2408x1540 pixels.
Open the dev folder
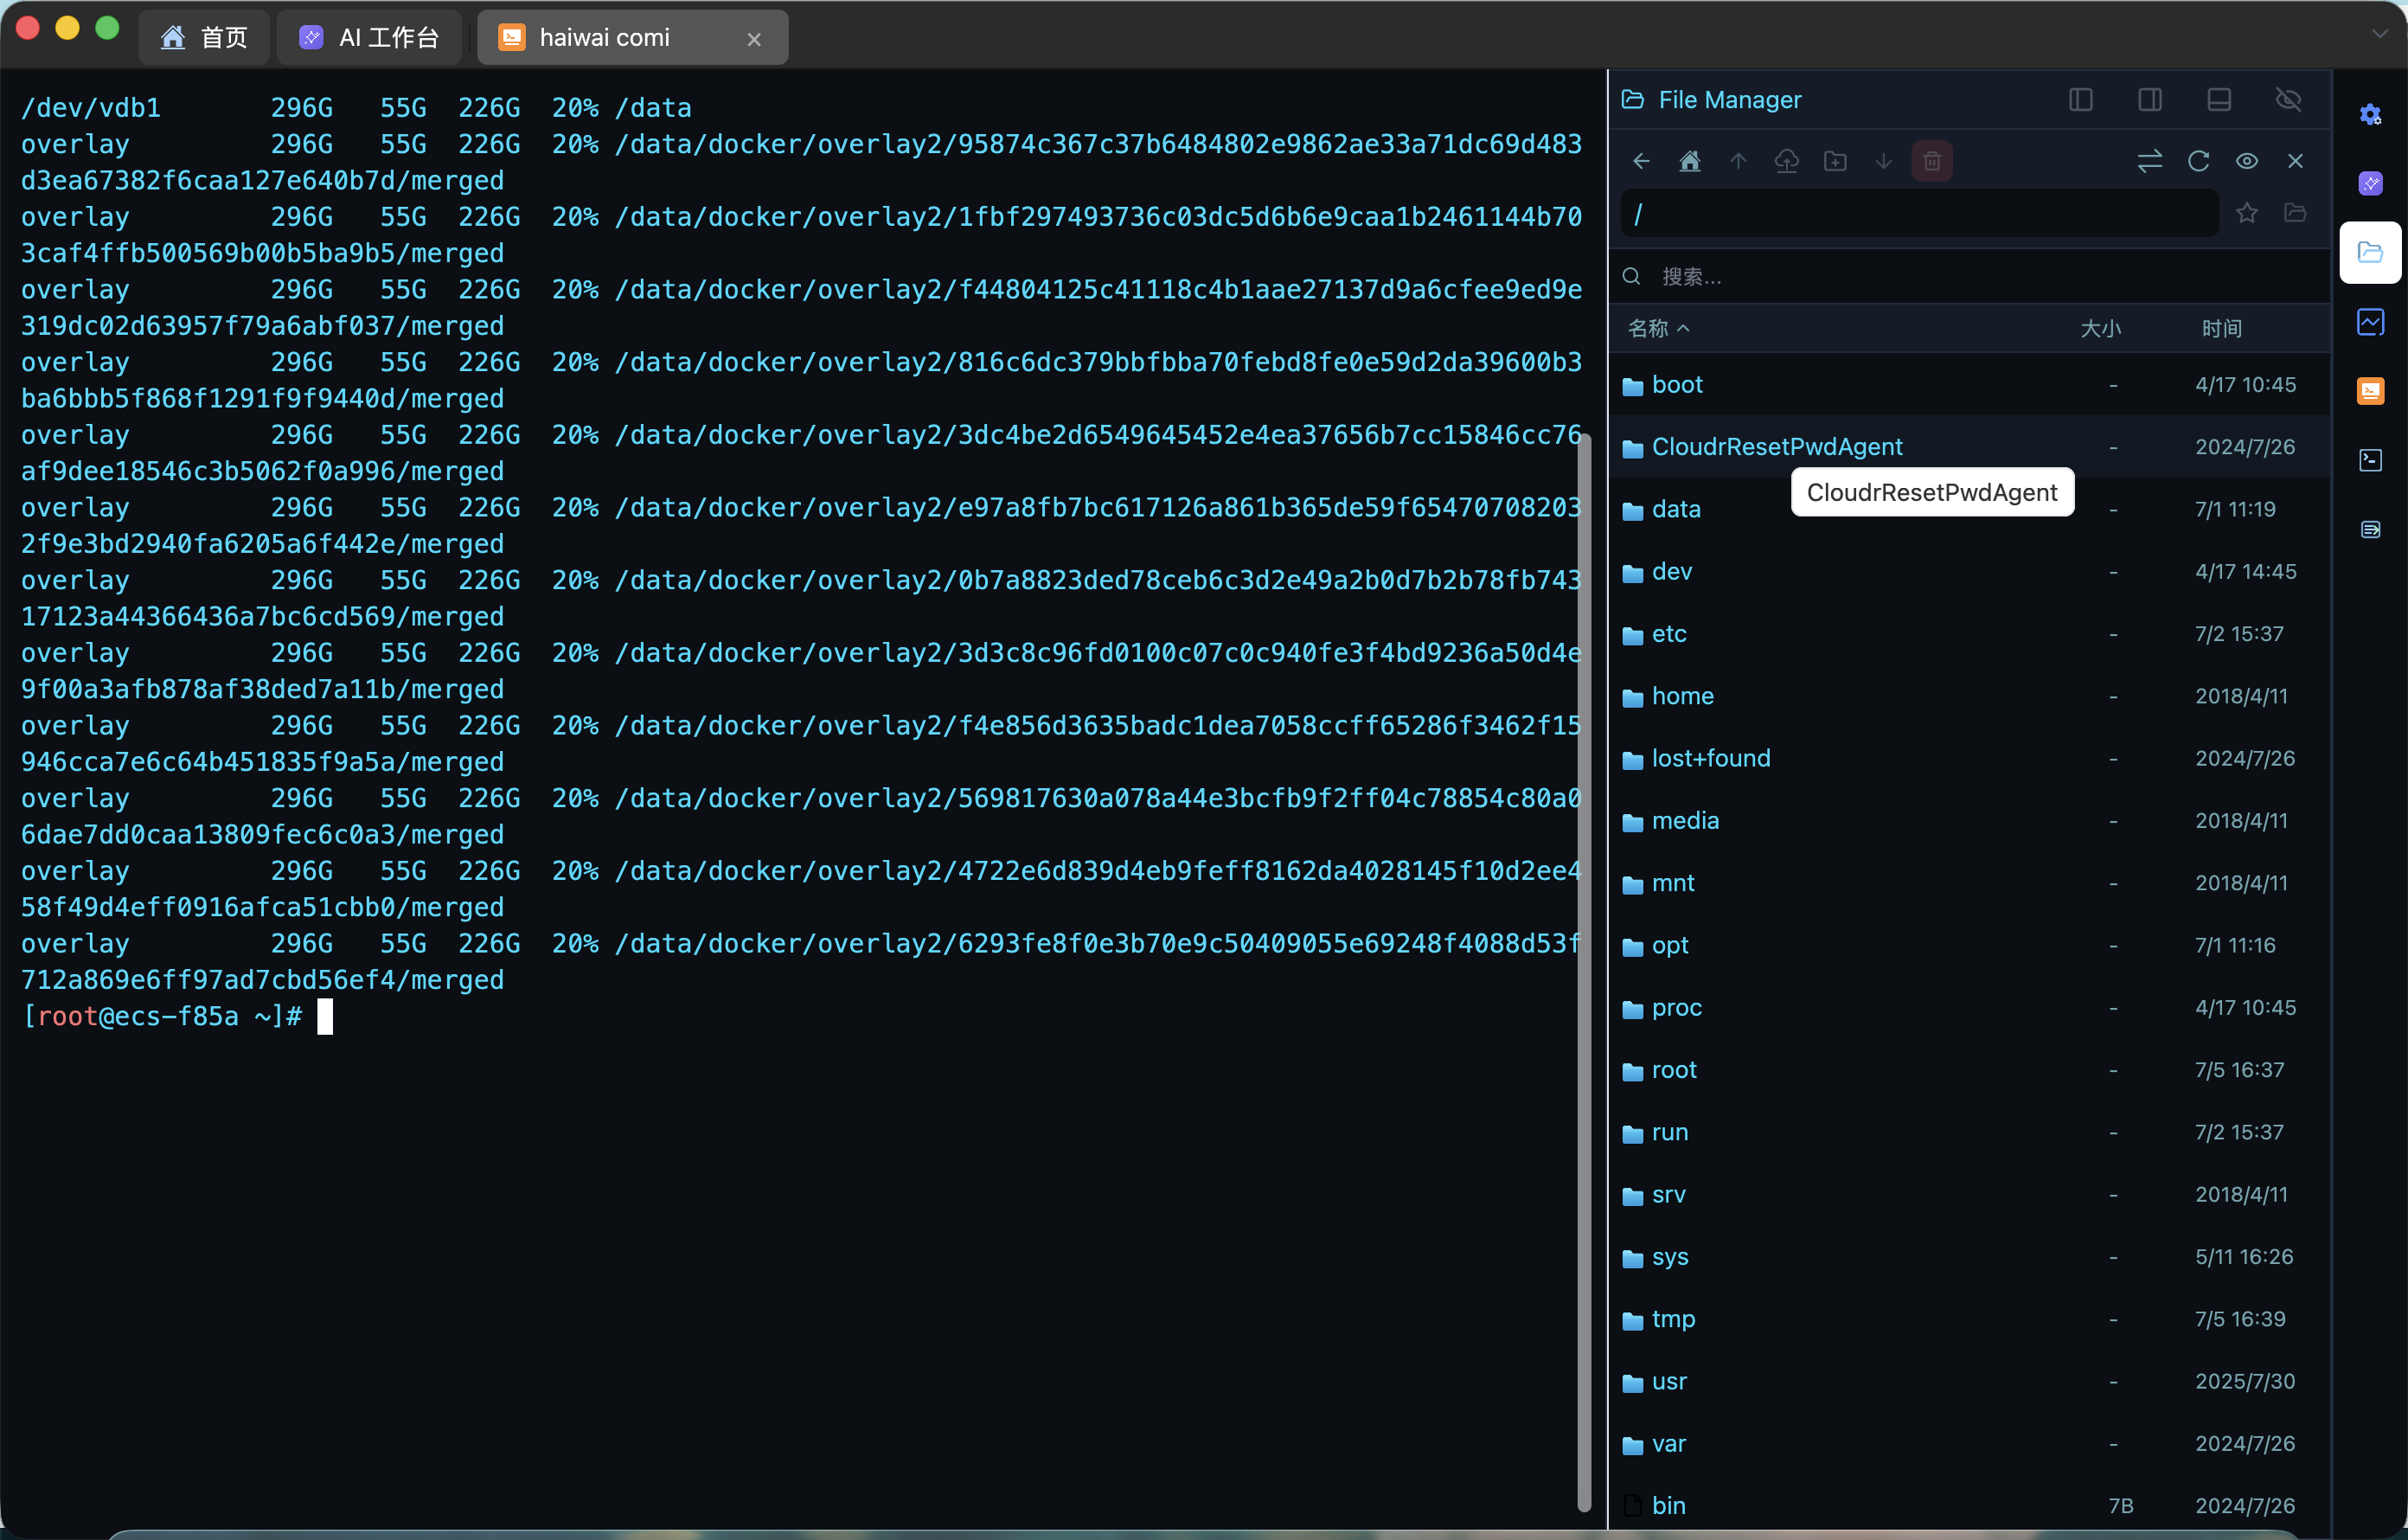pyautogui.click(x=1970, y=572)
